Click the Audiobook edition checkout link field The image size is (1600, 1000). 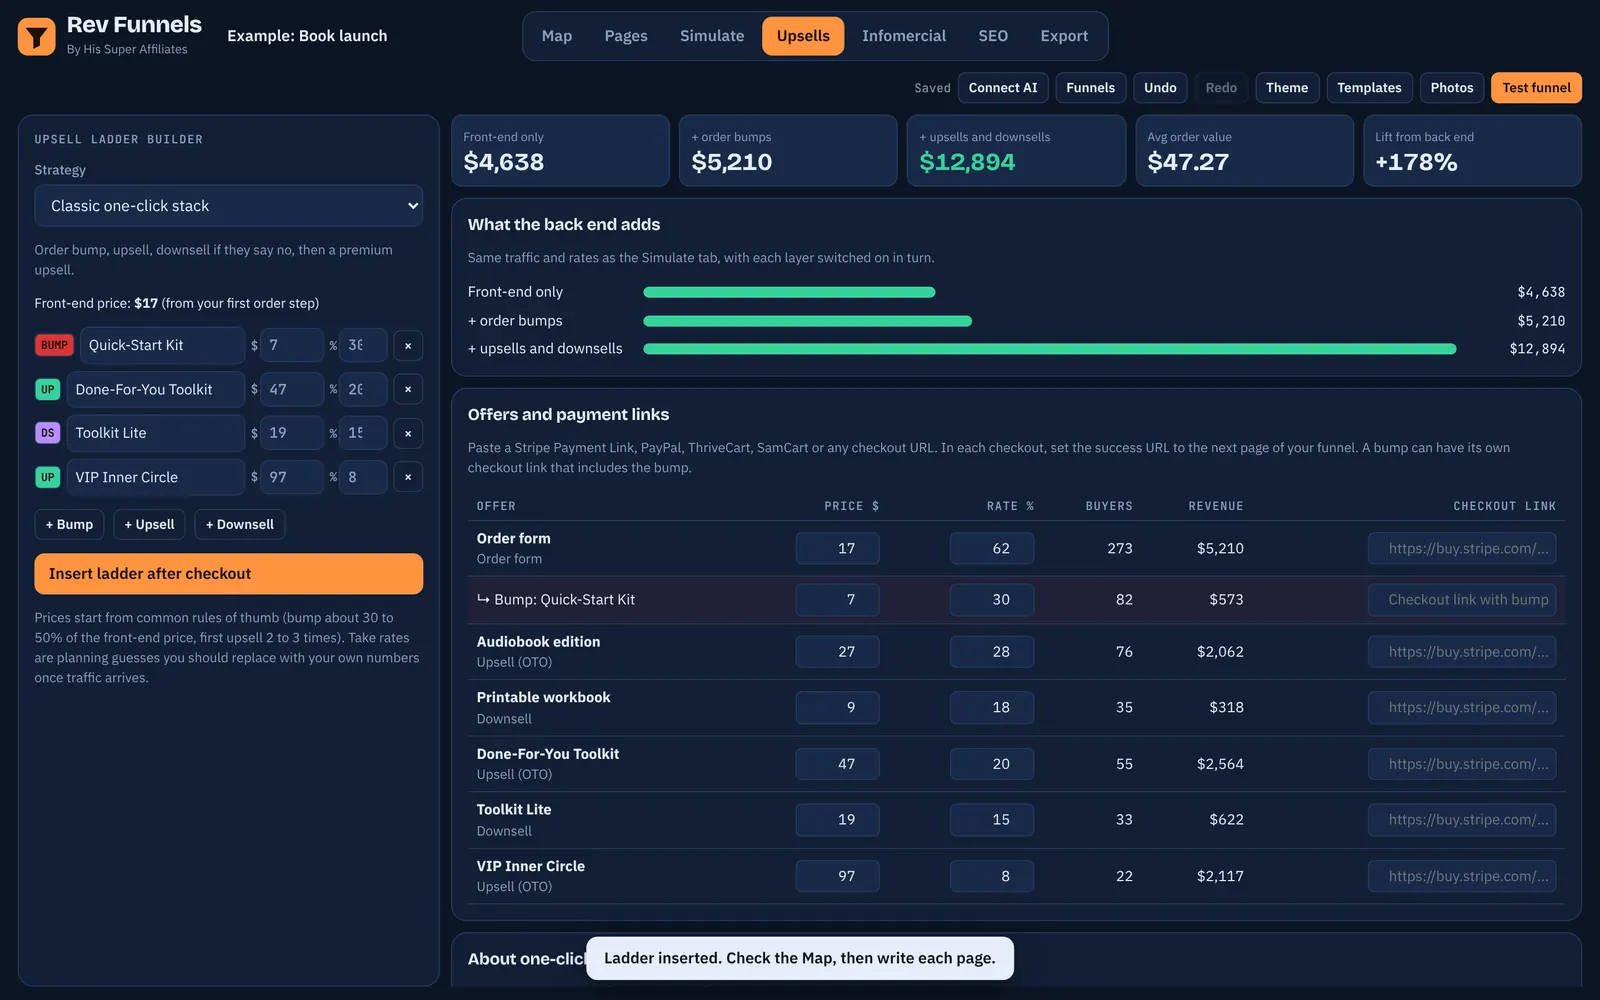coord(1462,652)
